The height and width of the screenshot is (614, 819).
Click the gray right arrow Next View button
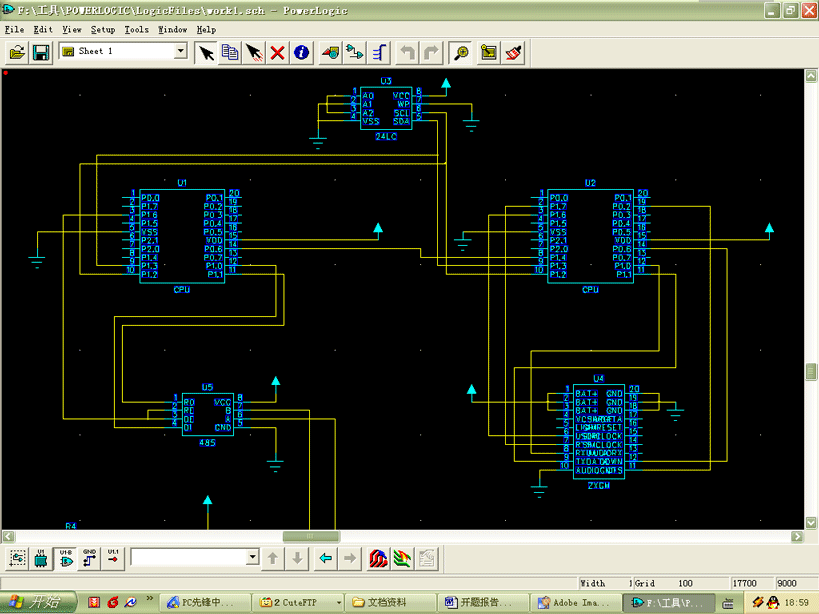point(350,559)
